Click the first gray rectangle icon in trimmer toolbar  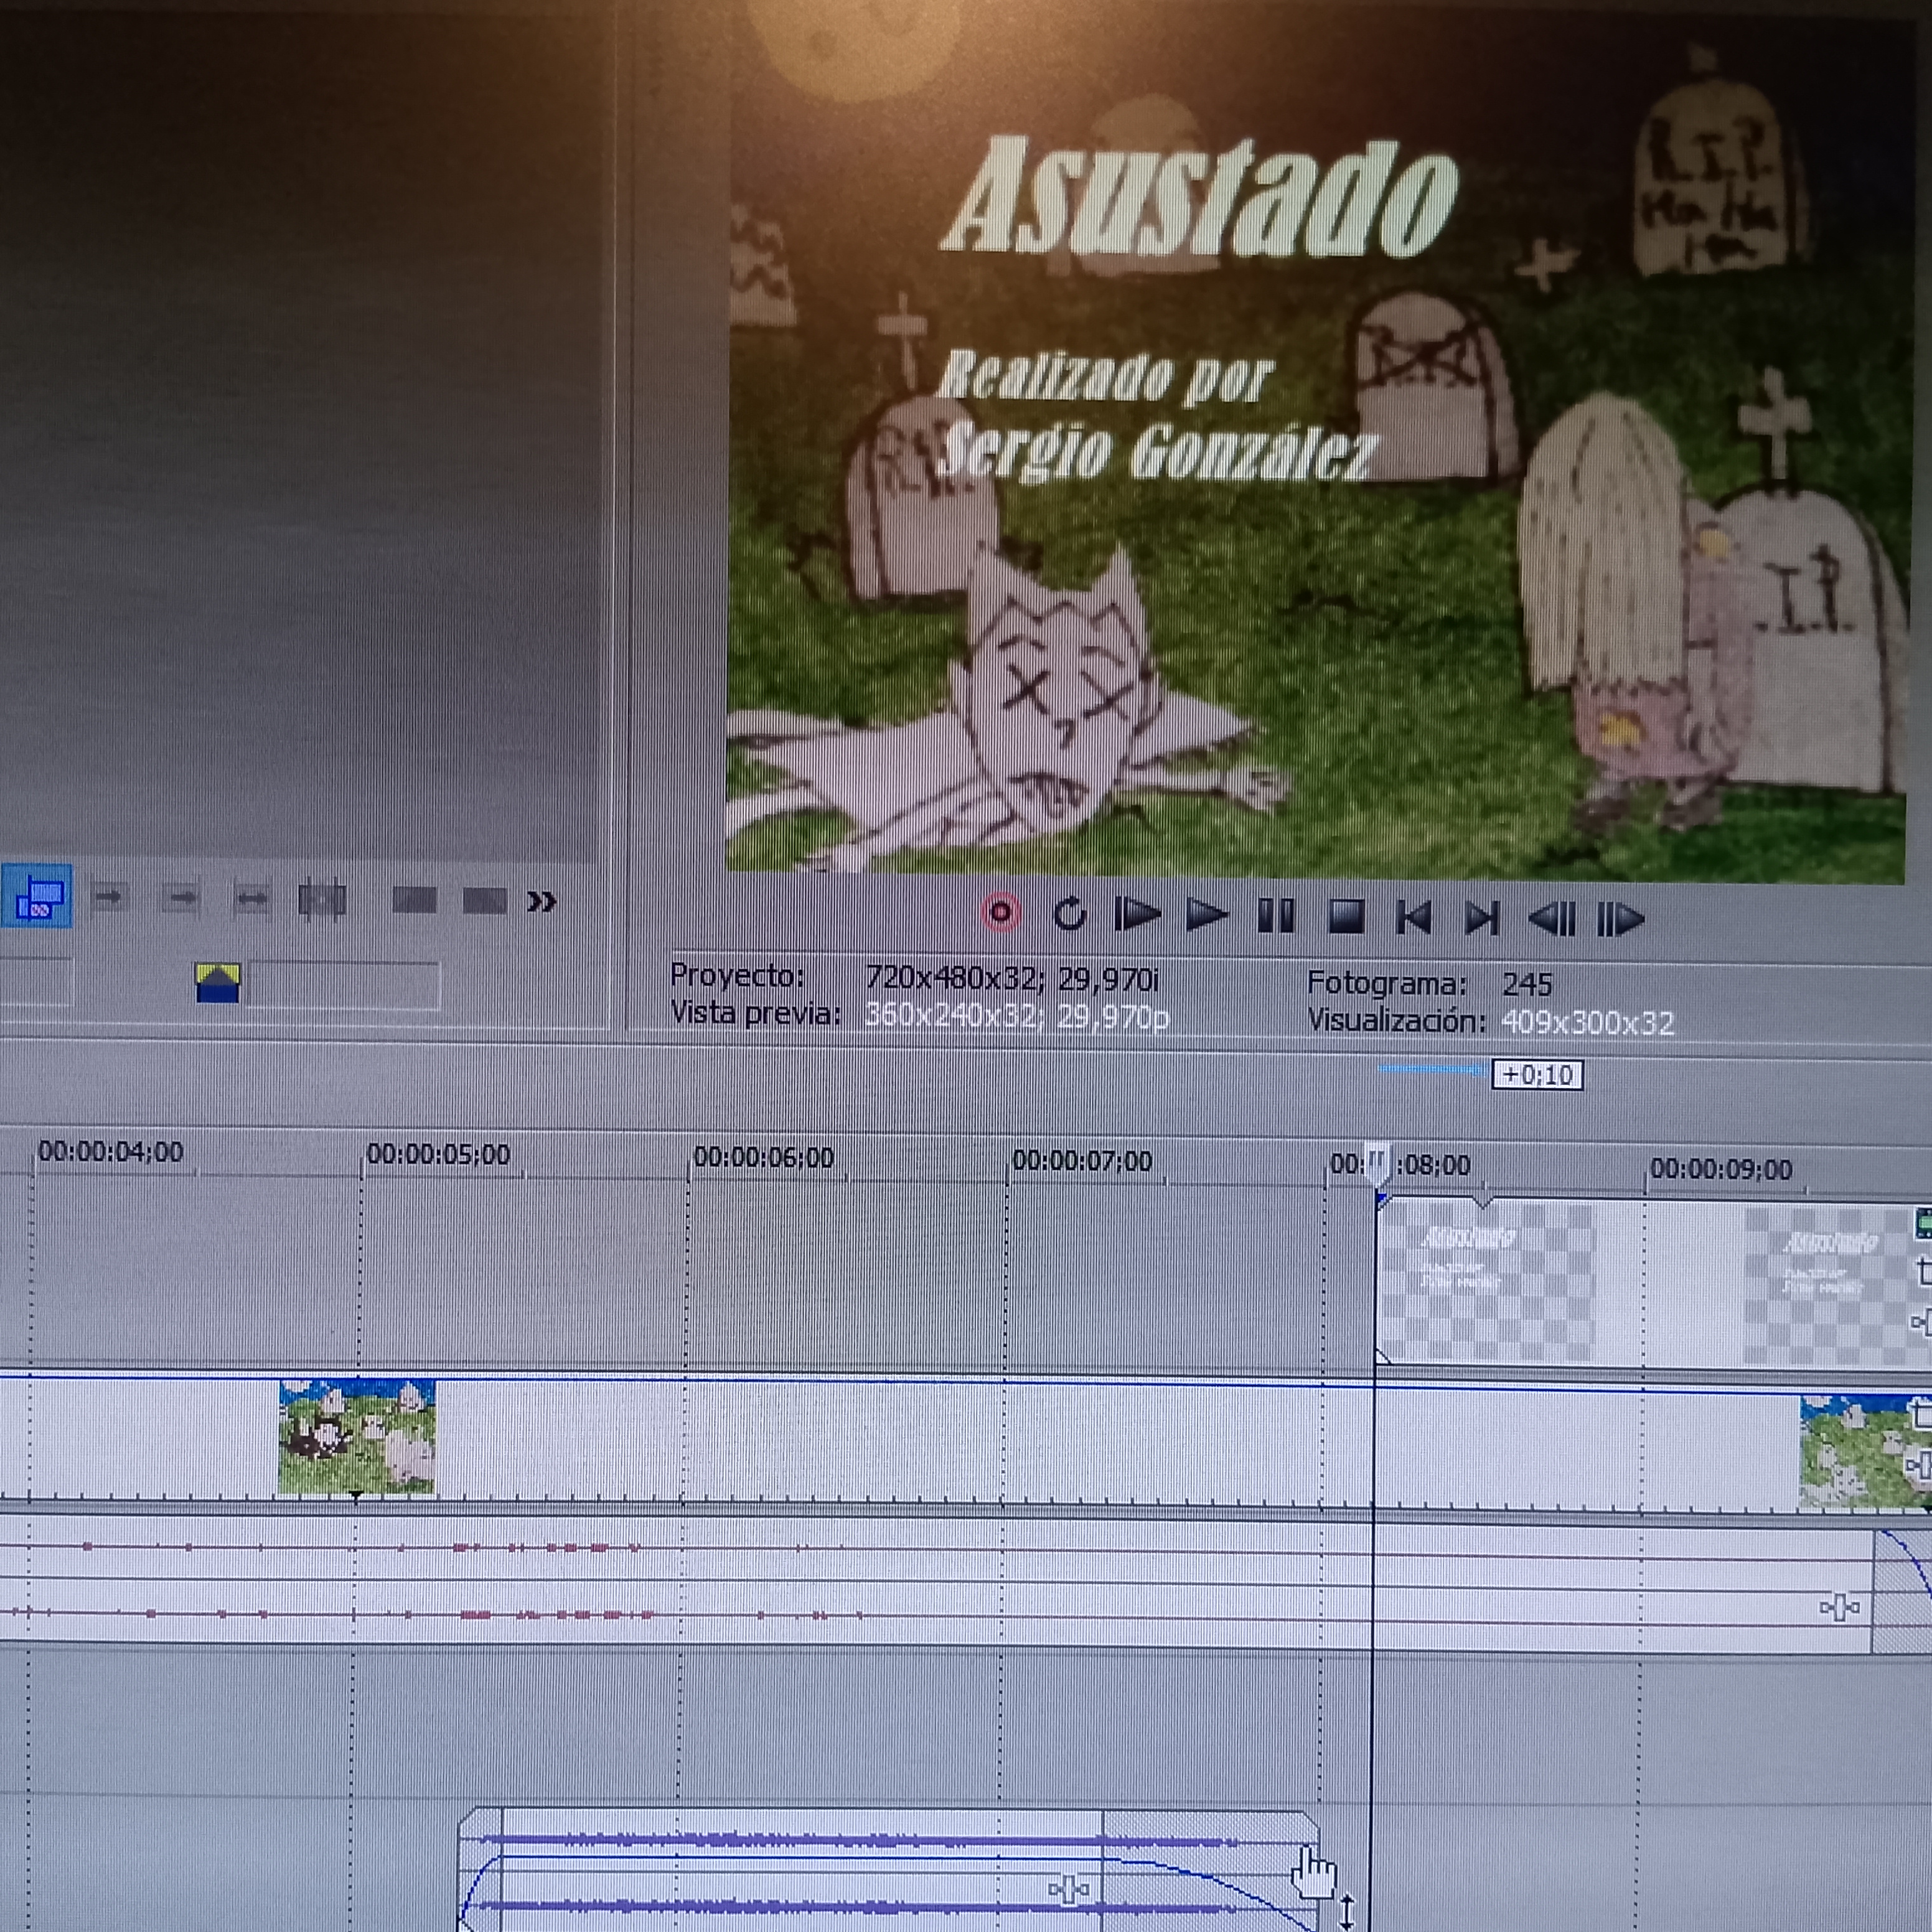pyautogui.click(x=414, y=901)
